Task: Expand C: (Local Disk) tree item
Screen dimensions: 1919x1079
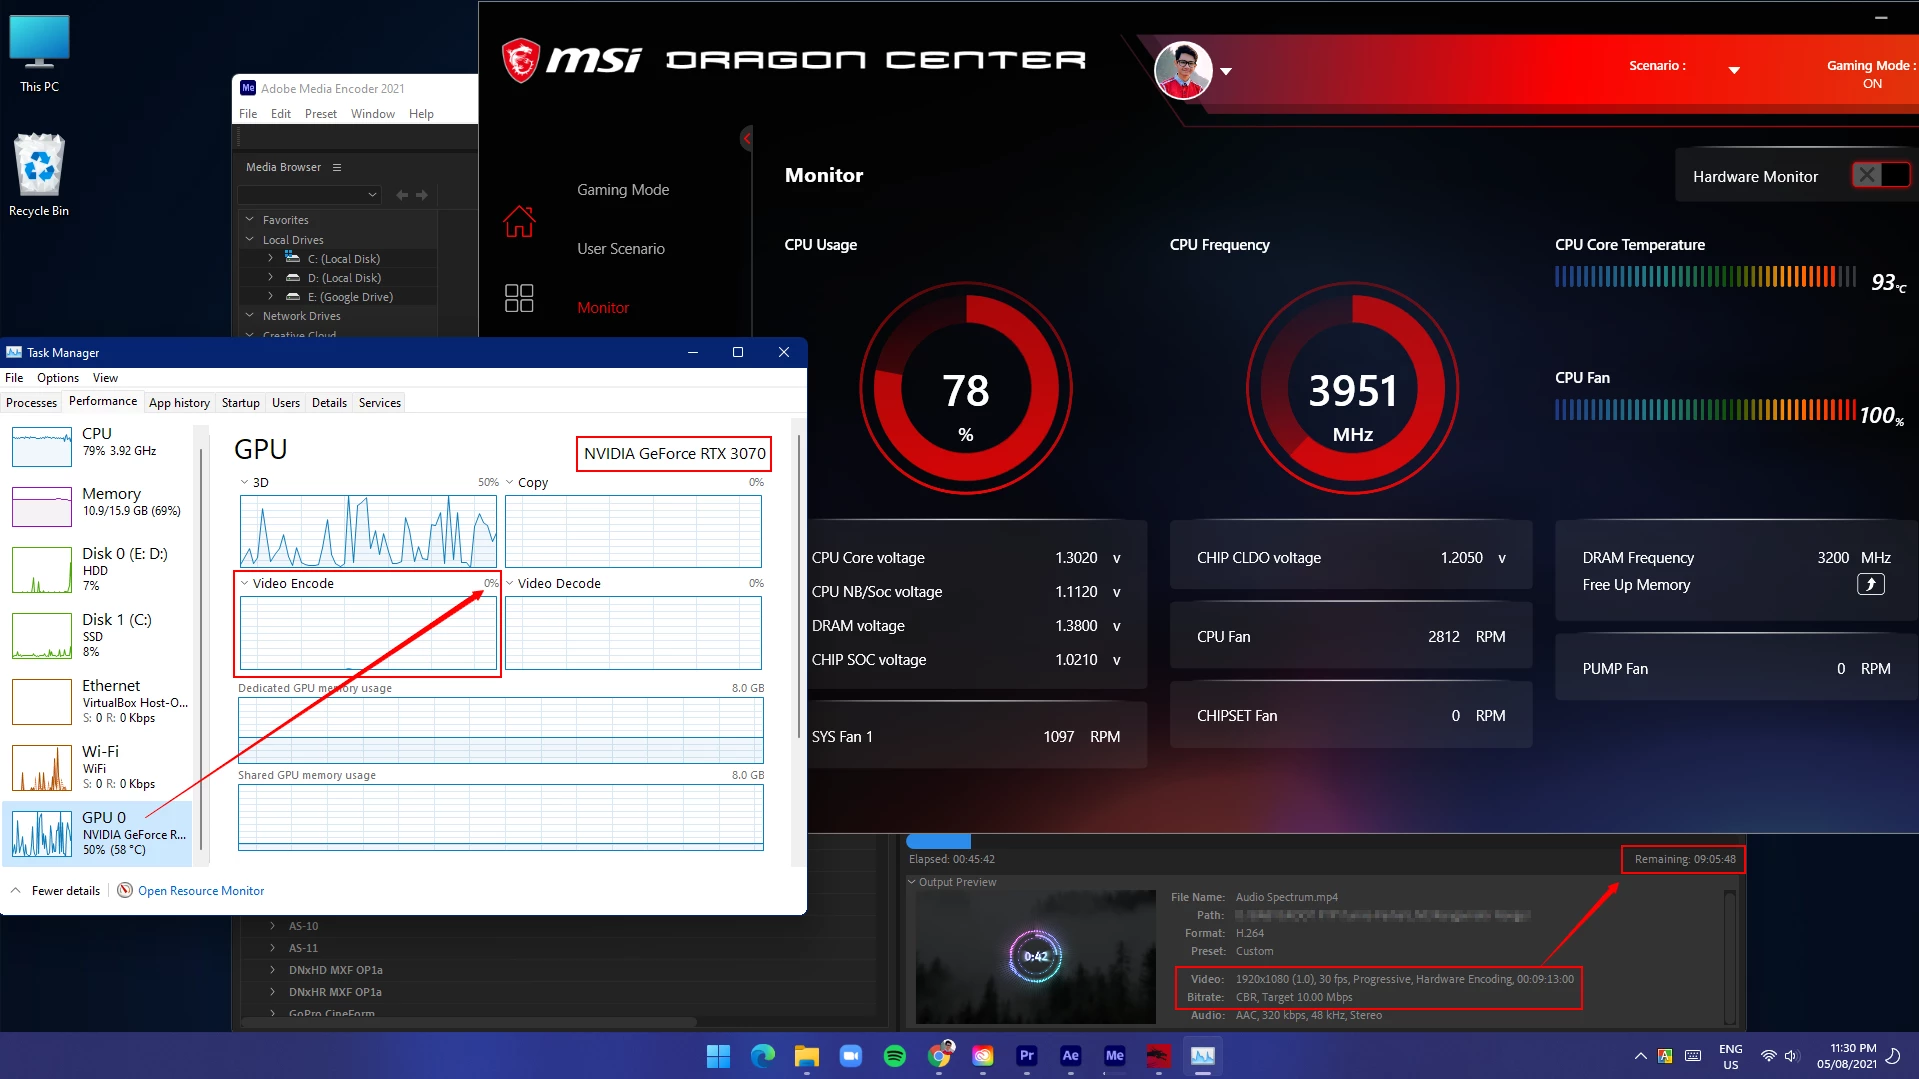Action: point(270,258)
